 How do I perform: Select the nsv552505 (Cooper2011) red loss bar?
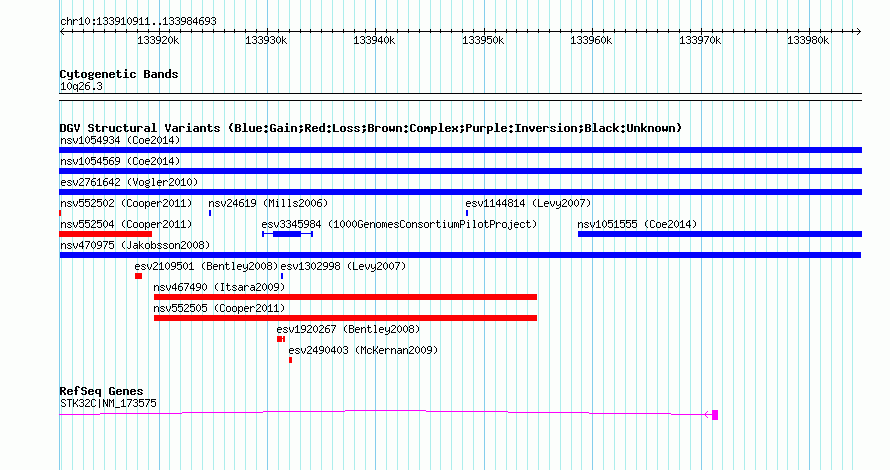click(x=345, y=318)
